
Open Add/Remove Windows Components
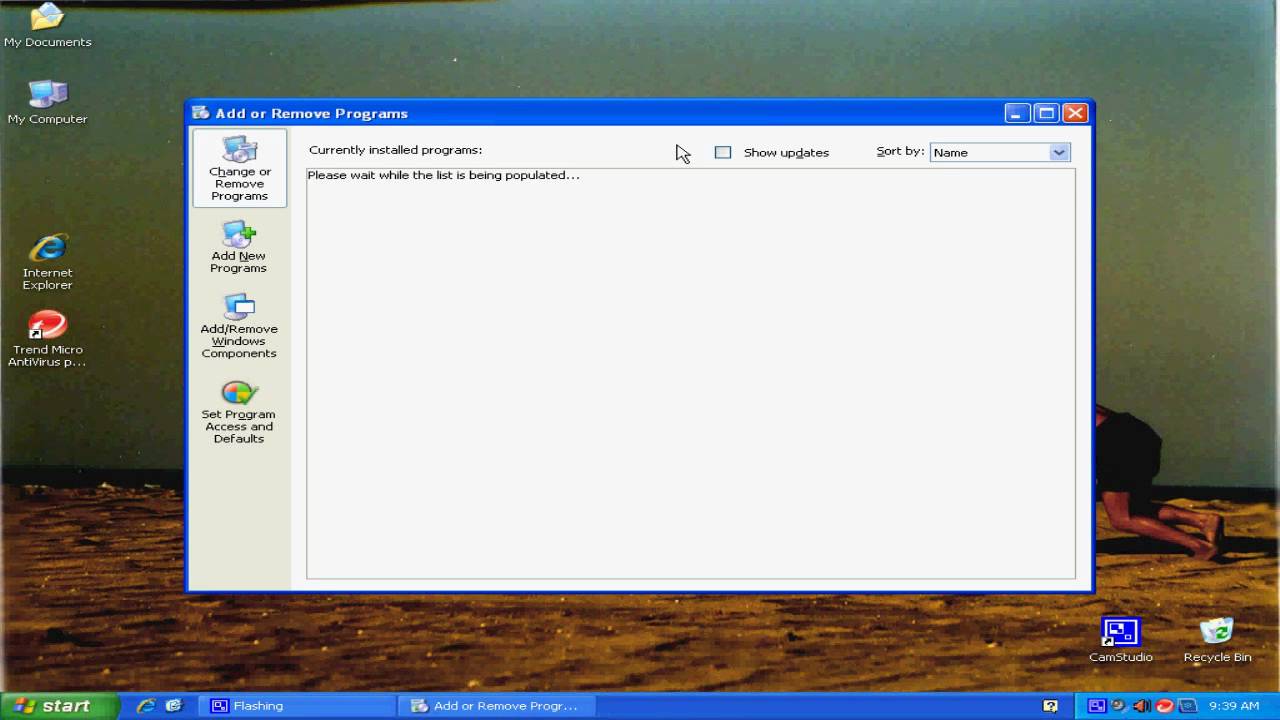[238, 326]
